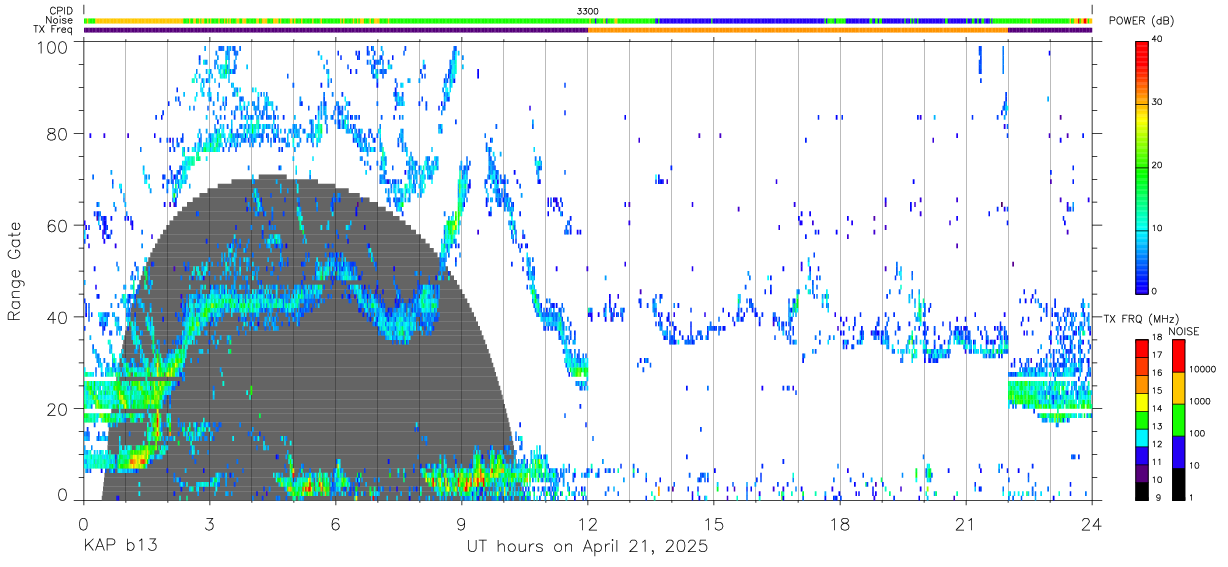Click the 30 label on POWER scale
The height and width of the screenshot is (567, 1228).
point(1158,103)
